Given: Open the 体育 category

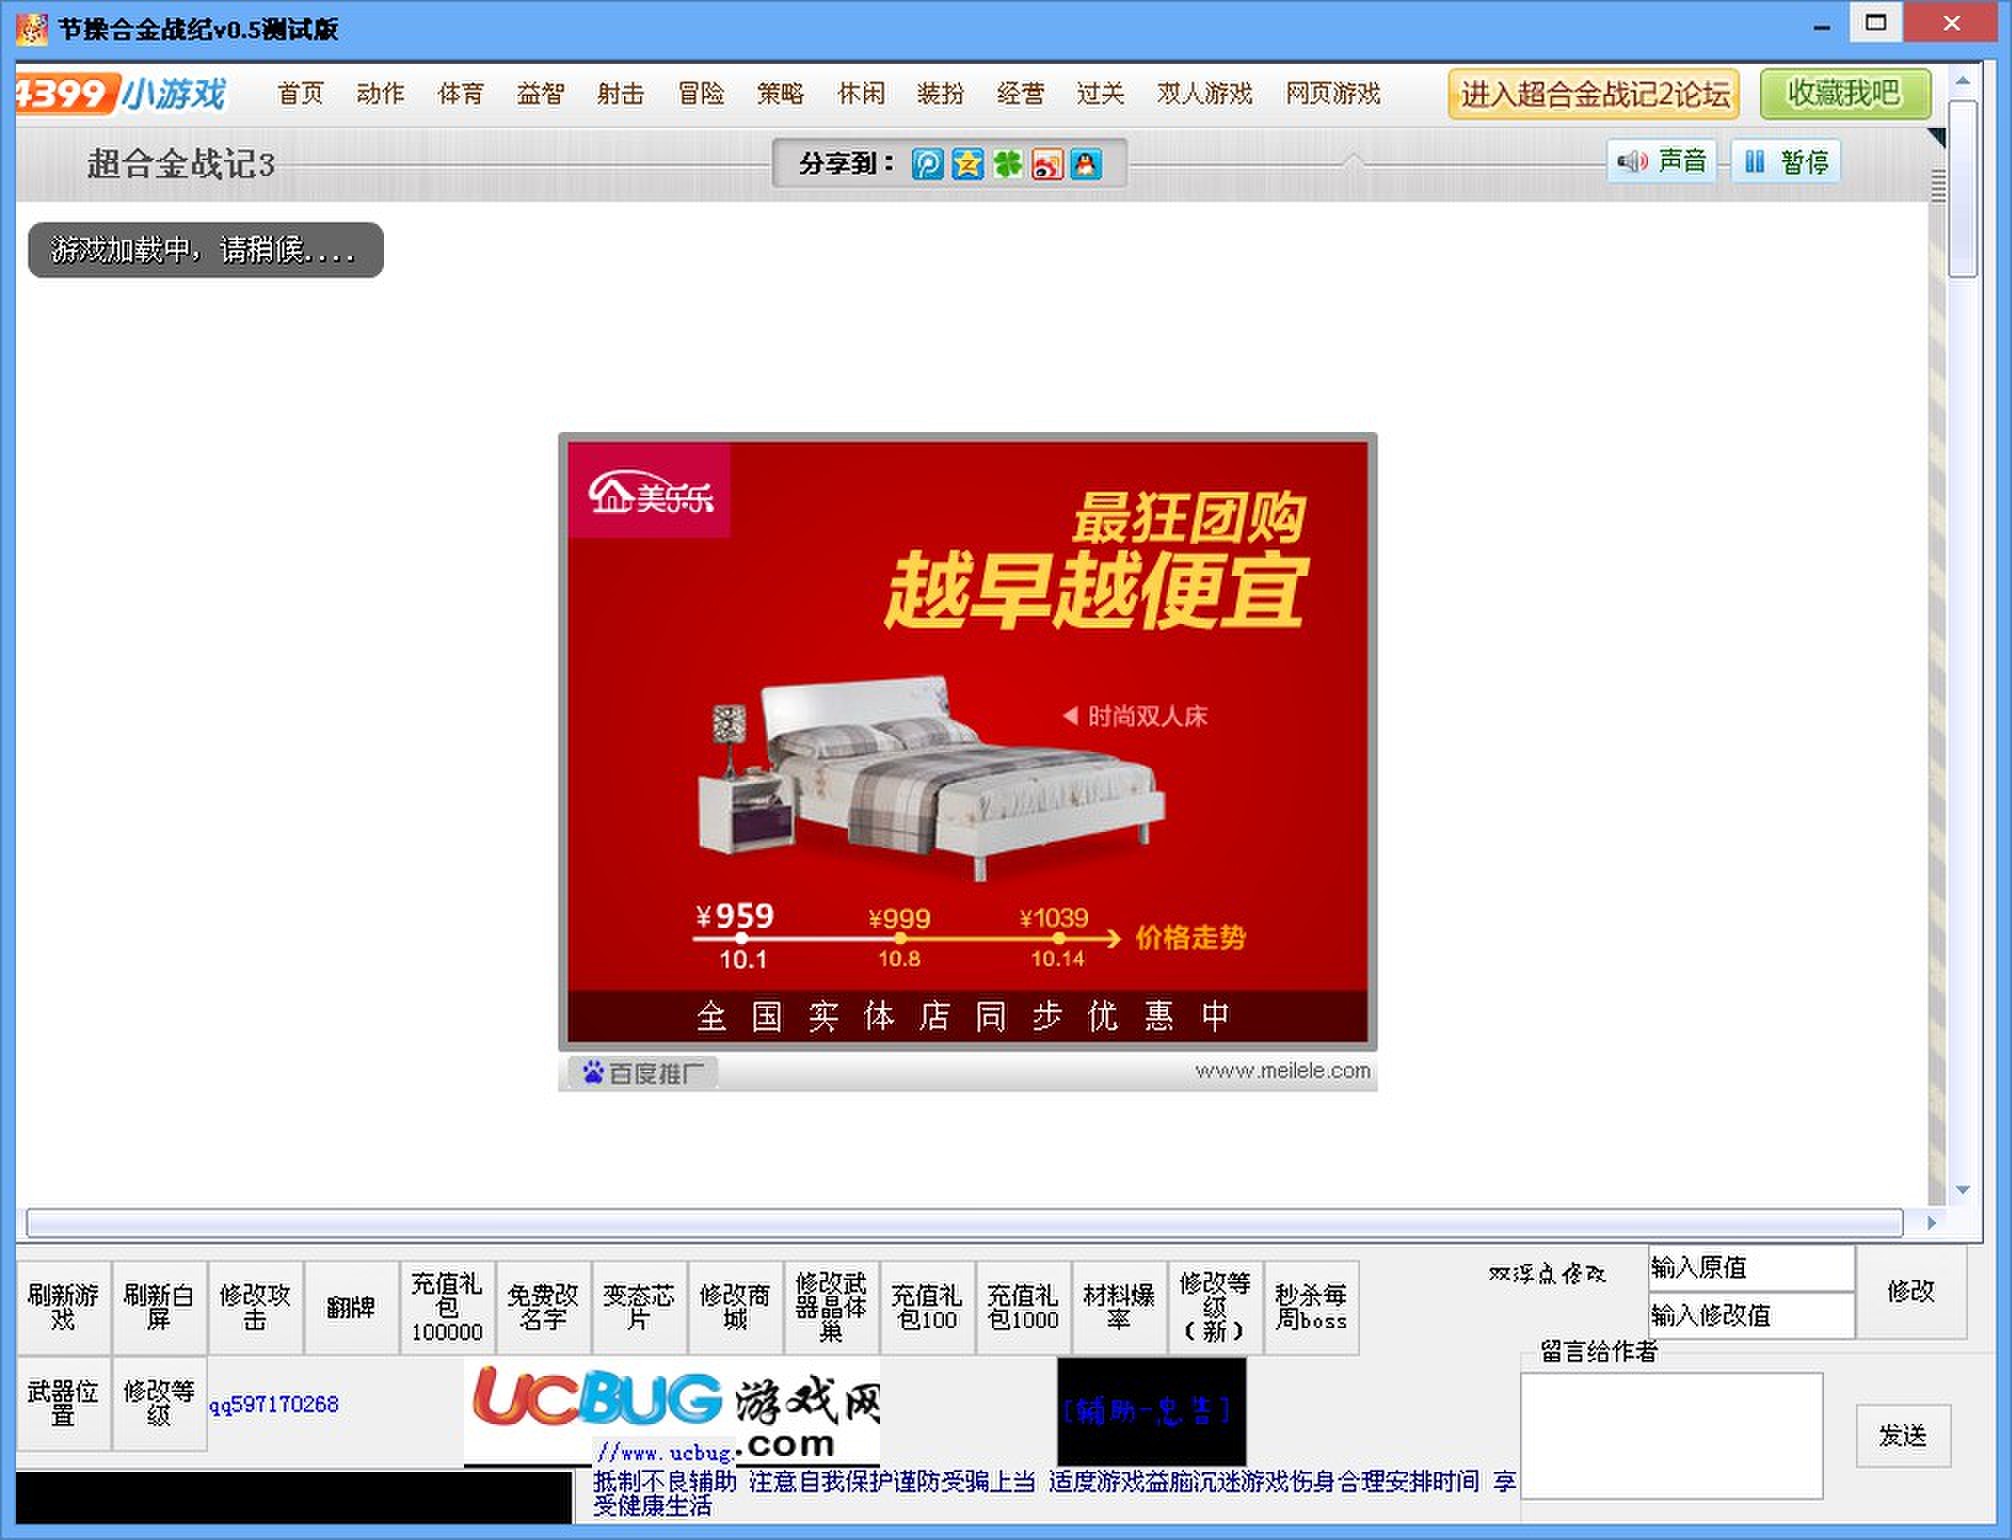Looking at the screenshot, I should tap(460, 93).
